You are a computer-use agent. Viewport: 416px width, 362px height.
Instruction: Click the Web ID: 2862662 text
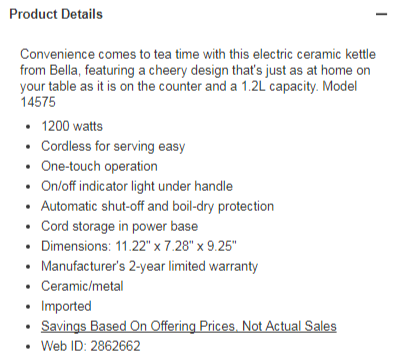(91, 346)
